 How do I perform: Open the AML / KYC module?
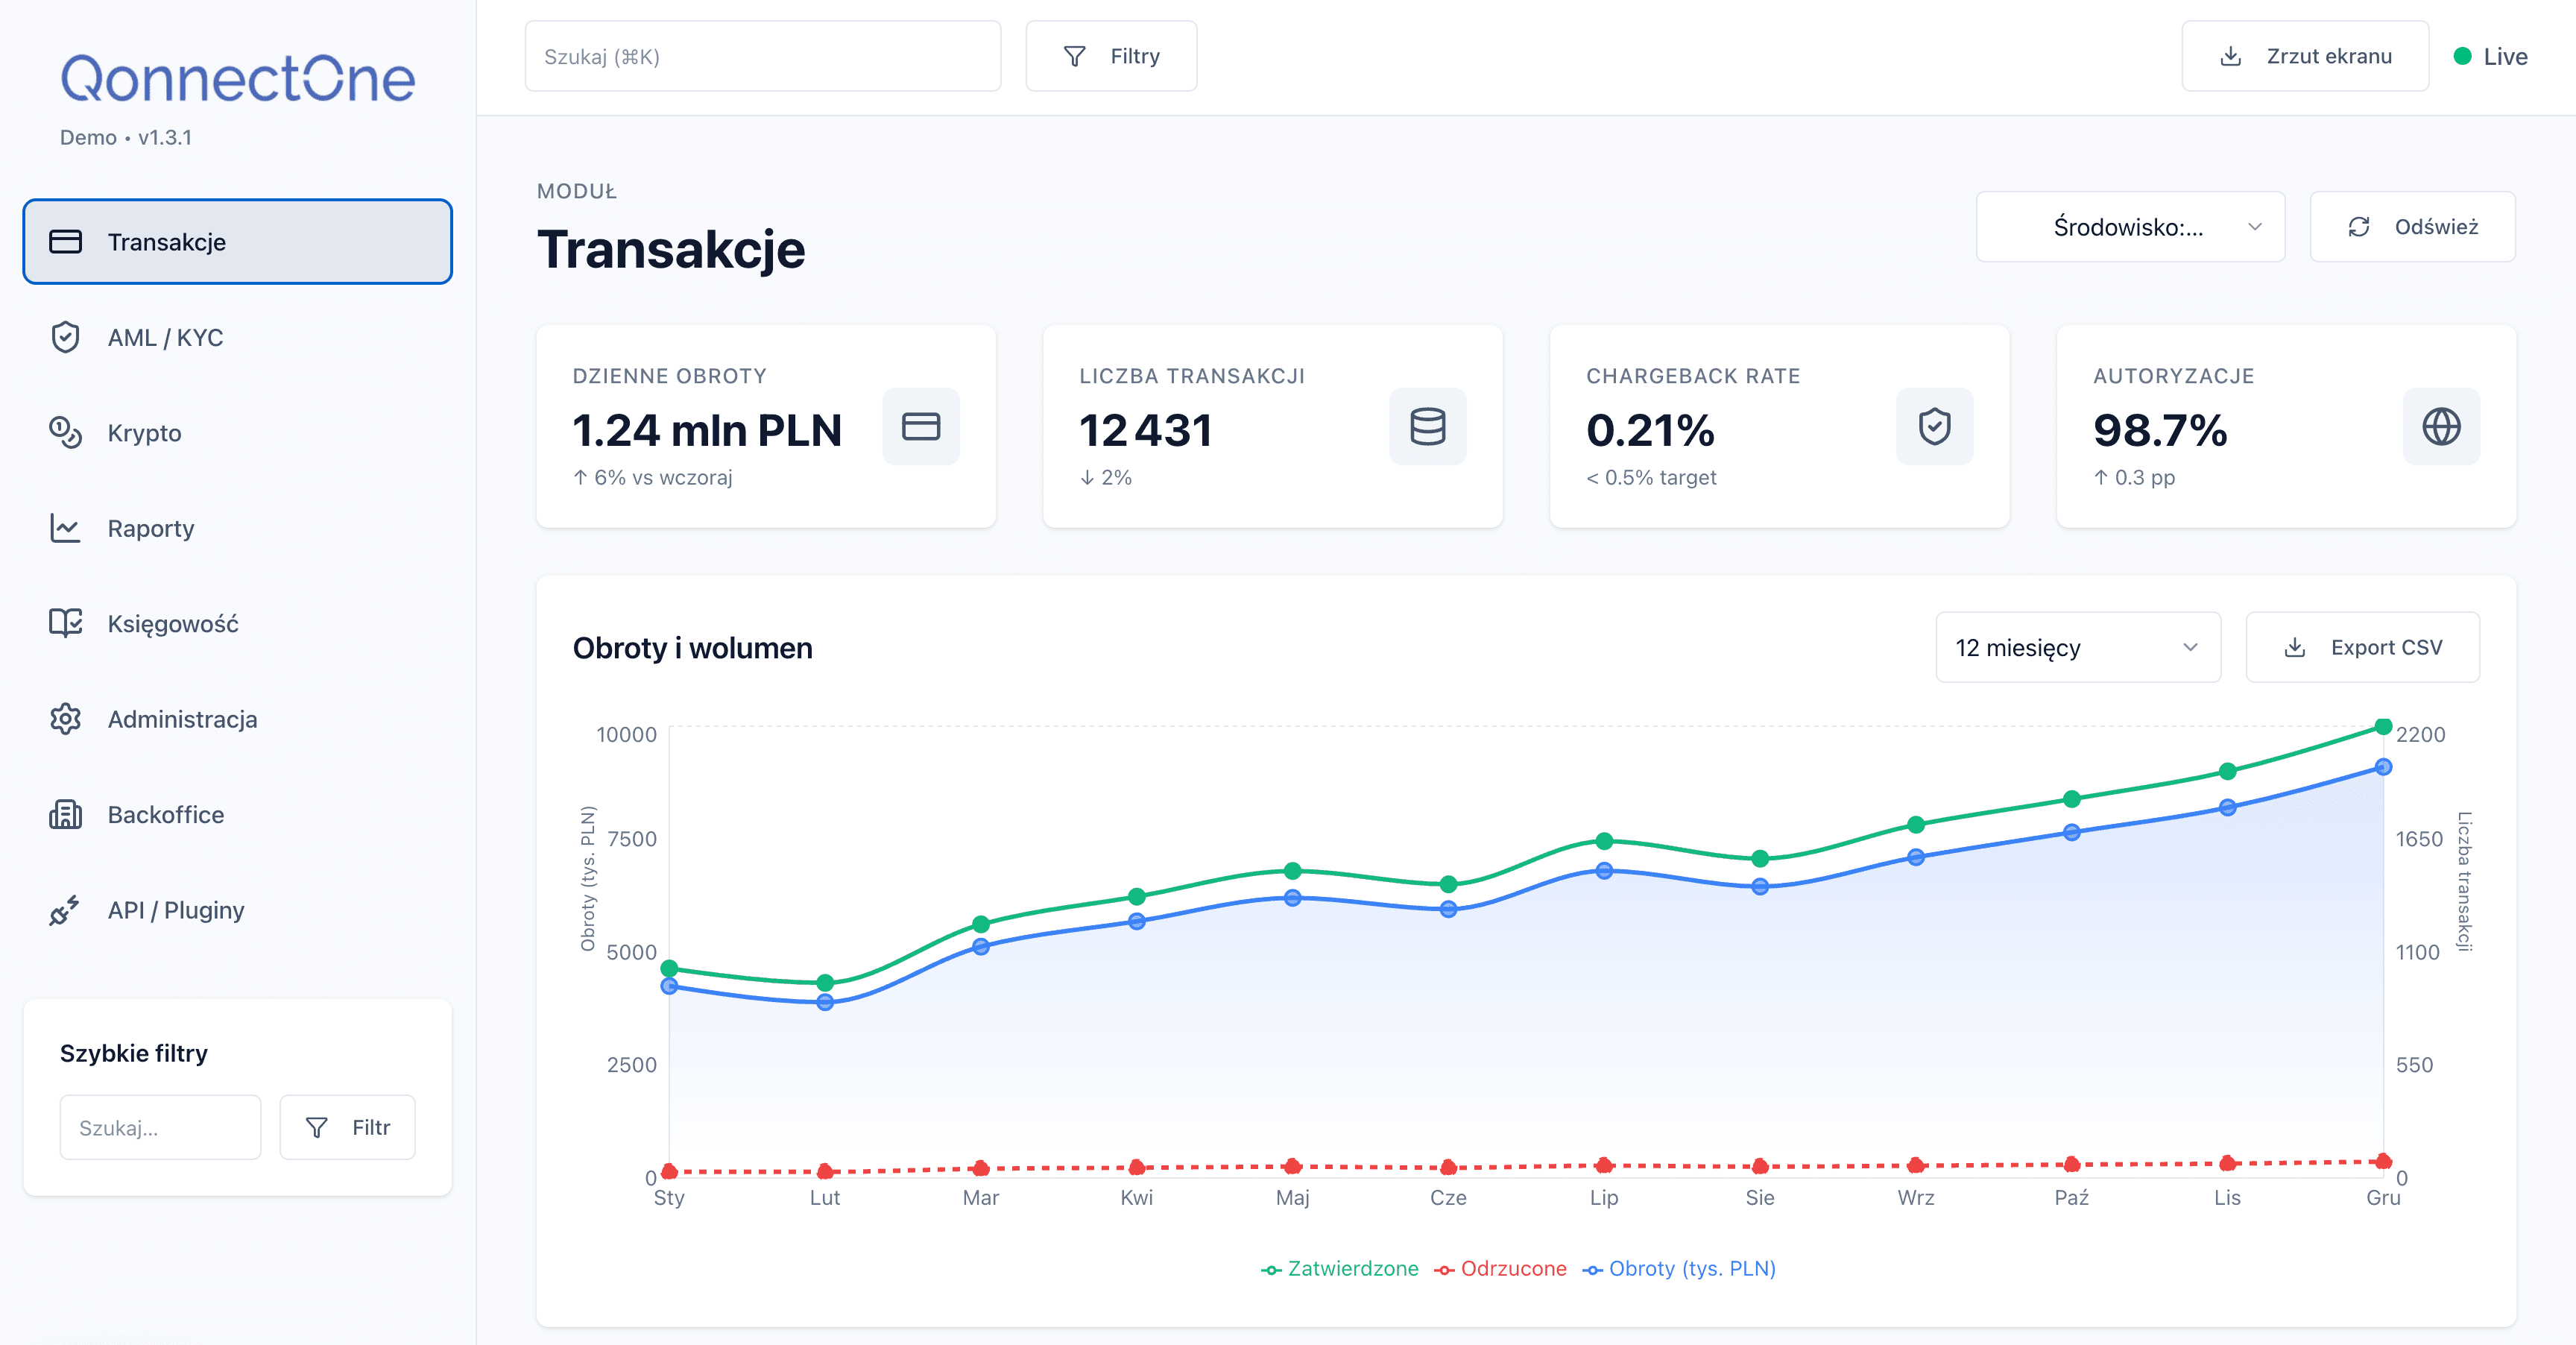[165, 338]
